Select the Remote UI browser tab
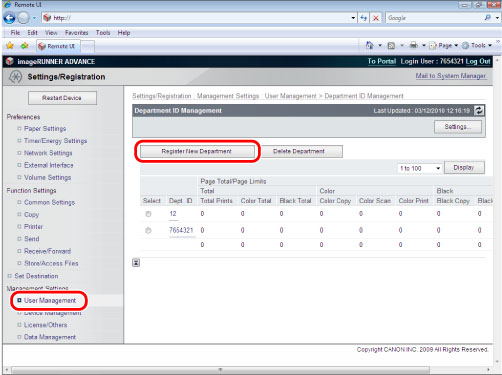Viewport: 502px width, 375px height. (58, 46)
